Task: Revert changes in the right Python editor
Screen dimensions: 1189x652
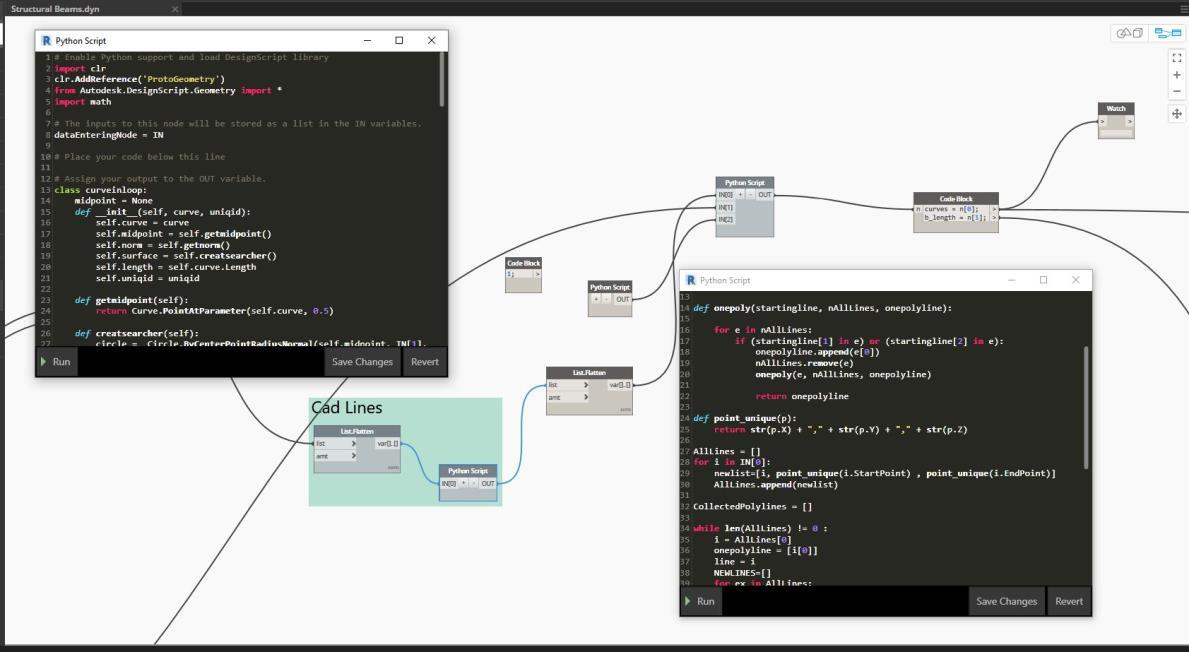Action: click(x=1069, y=601)
